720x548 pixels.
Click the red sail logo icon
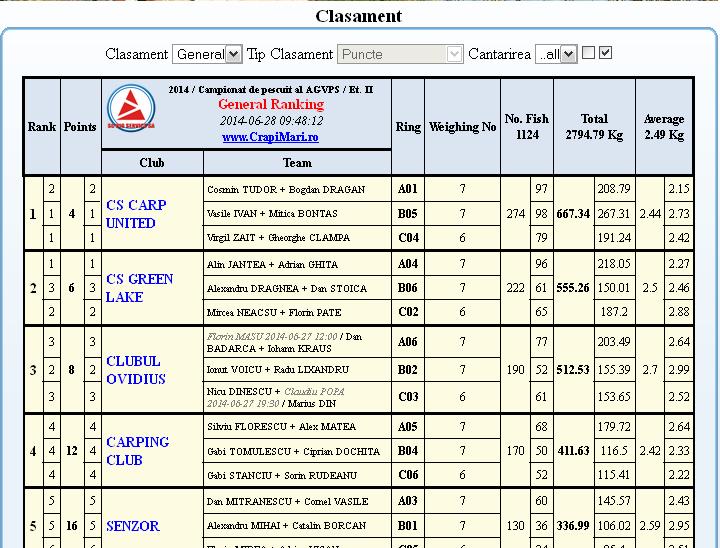click(x=131, y=108)
